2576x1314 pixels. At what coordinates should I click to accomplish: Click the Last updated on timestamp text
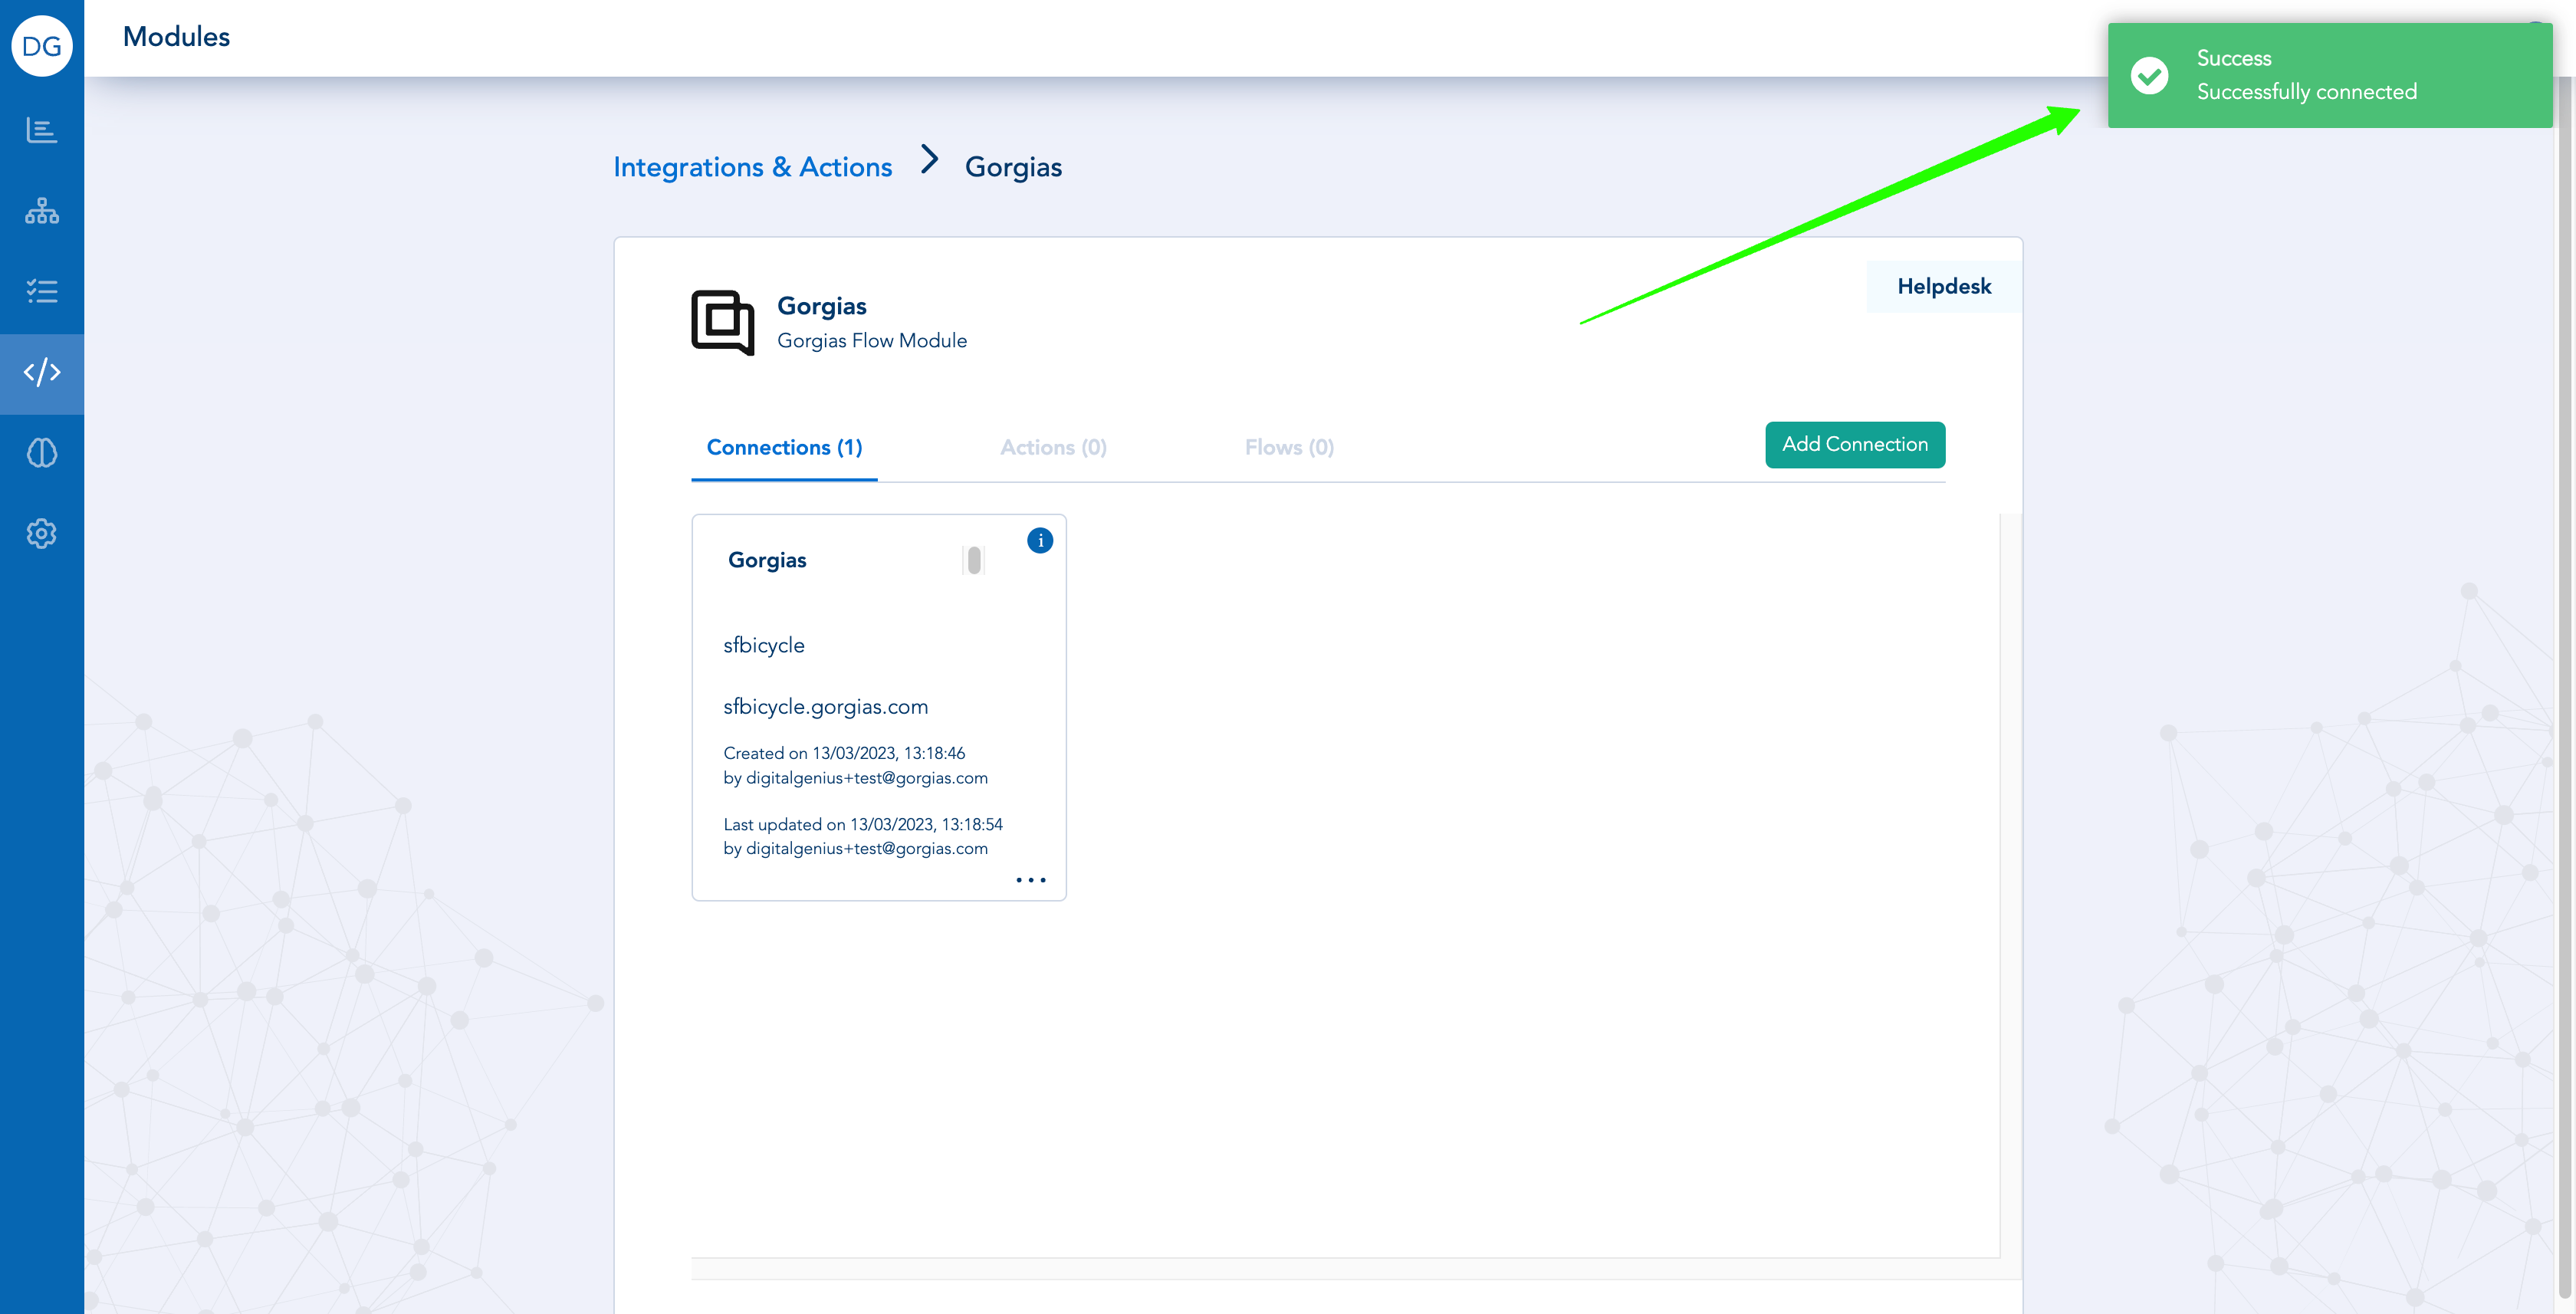click(x=863, y=824)
